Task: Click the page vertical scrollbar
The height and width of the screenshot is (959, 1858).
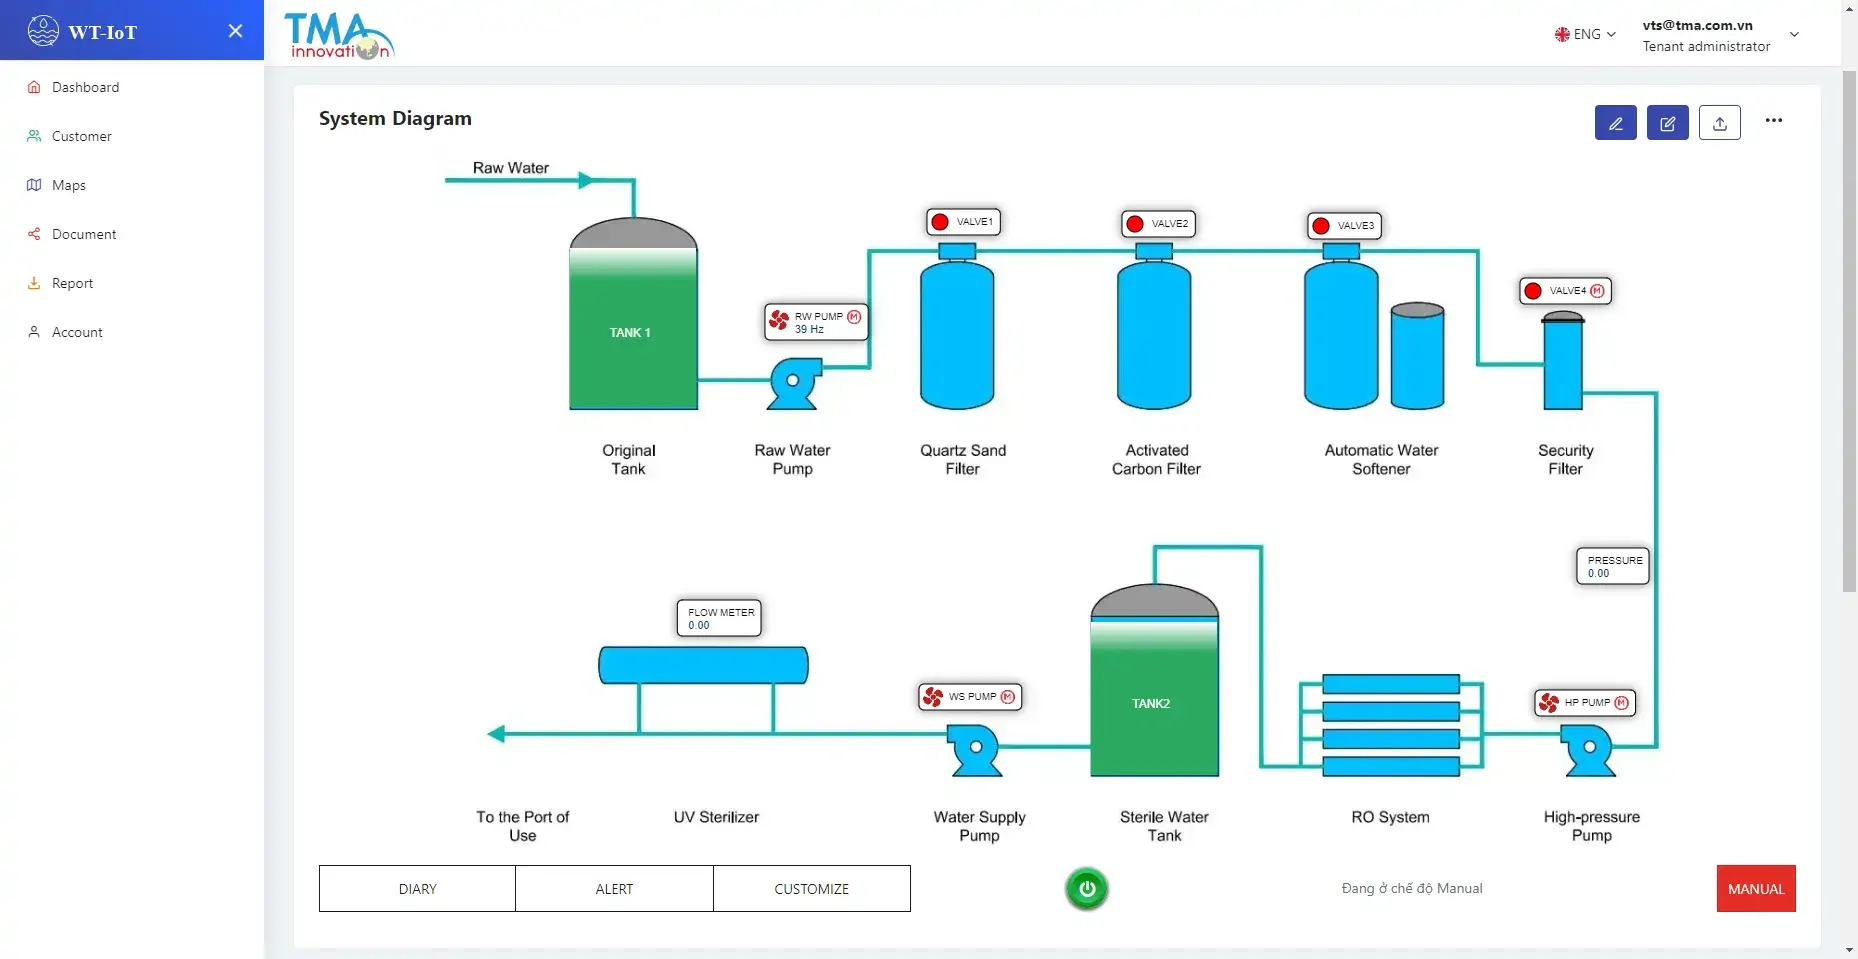Action: click(x=1849, y=330)
